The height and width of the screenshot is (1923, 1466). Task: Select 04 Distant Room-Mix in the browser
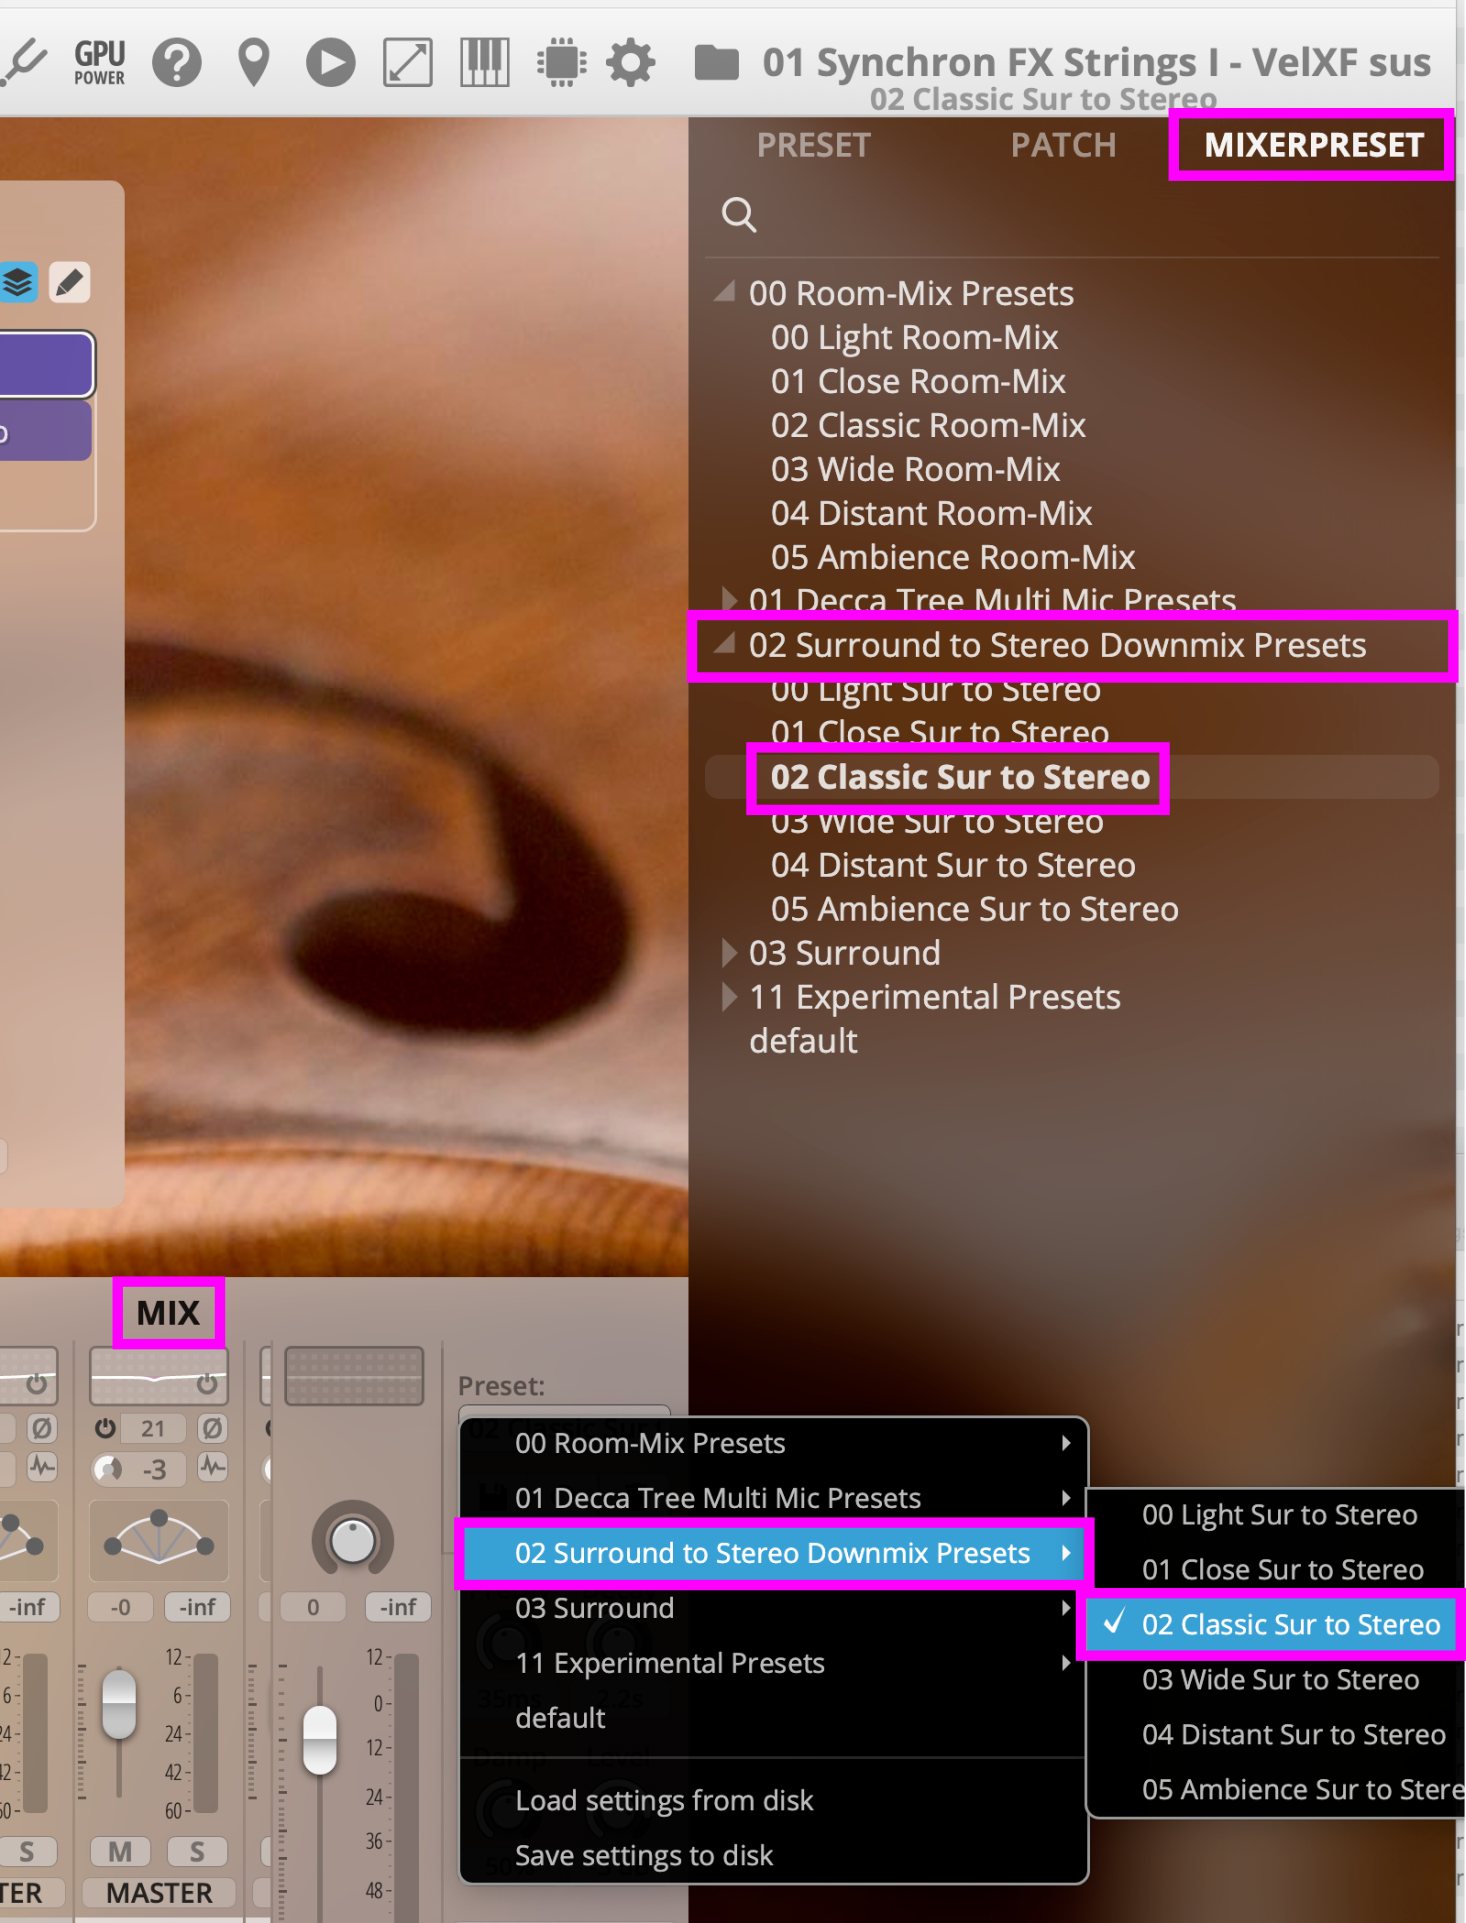(931, 514)
